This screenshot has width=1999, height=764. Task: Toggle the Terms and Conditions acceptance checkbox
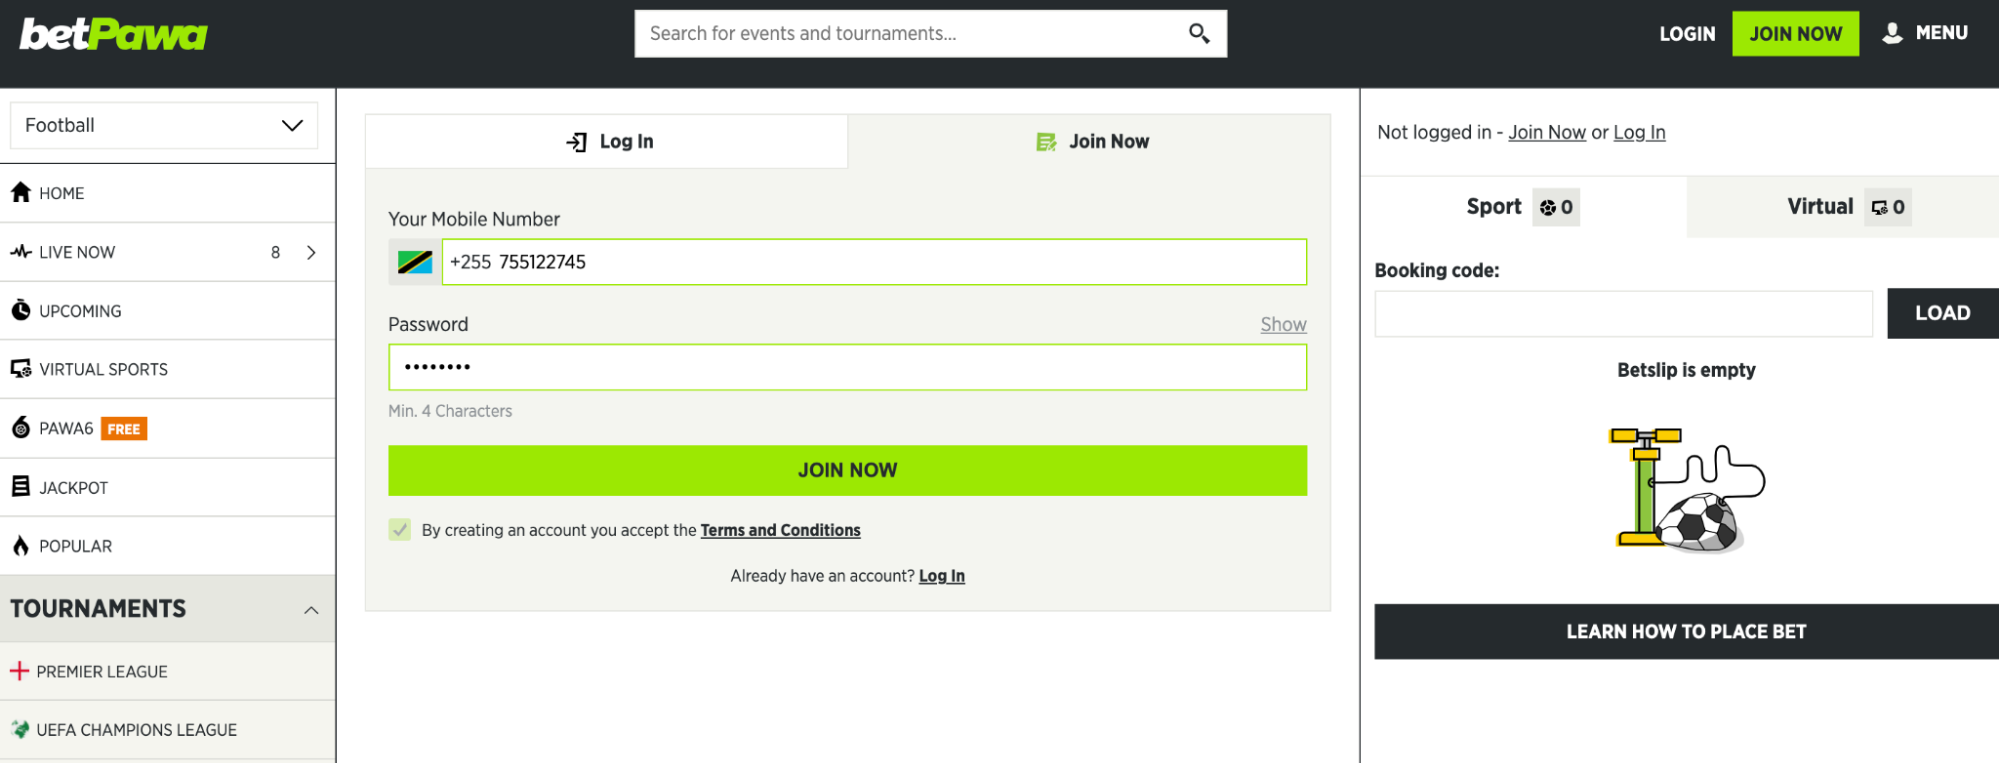[400, 530]
